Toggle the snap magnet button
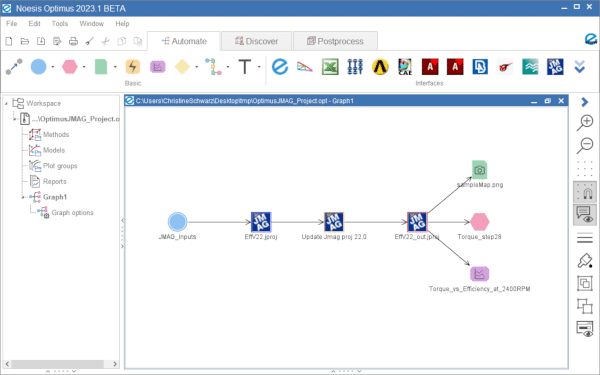Screen dimensions: 600x375 point(585,192)
